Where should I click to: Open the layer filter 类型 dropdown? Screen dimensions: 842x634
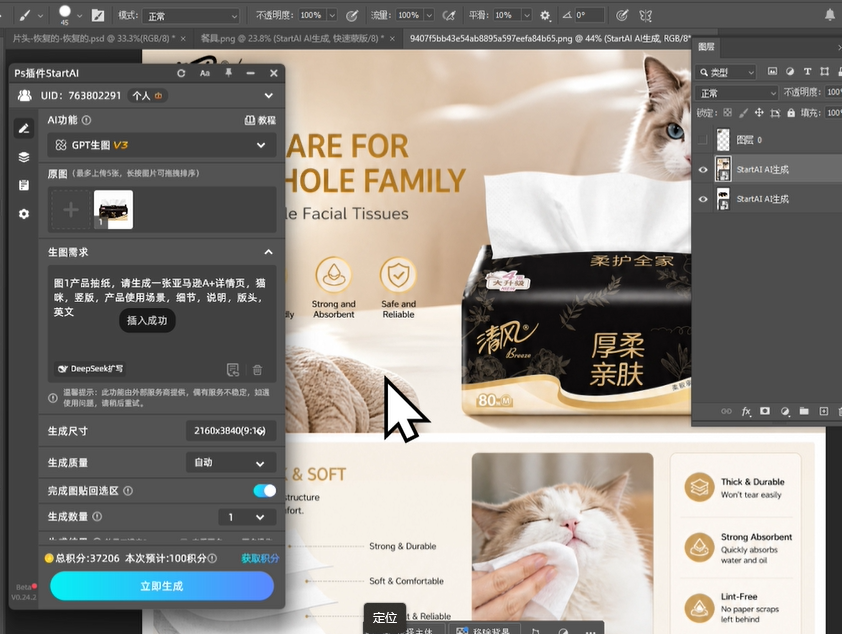click(x=726, y=72)
